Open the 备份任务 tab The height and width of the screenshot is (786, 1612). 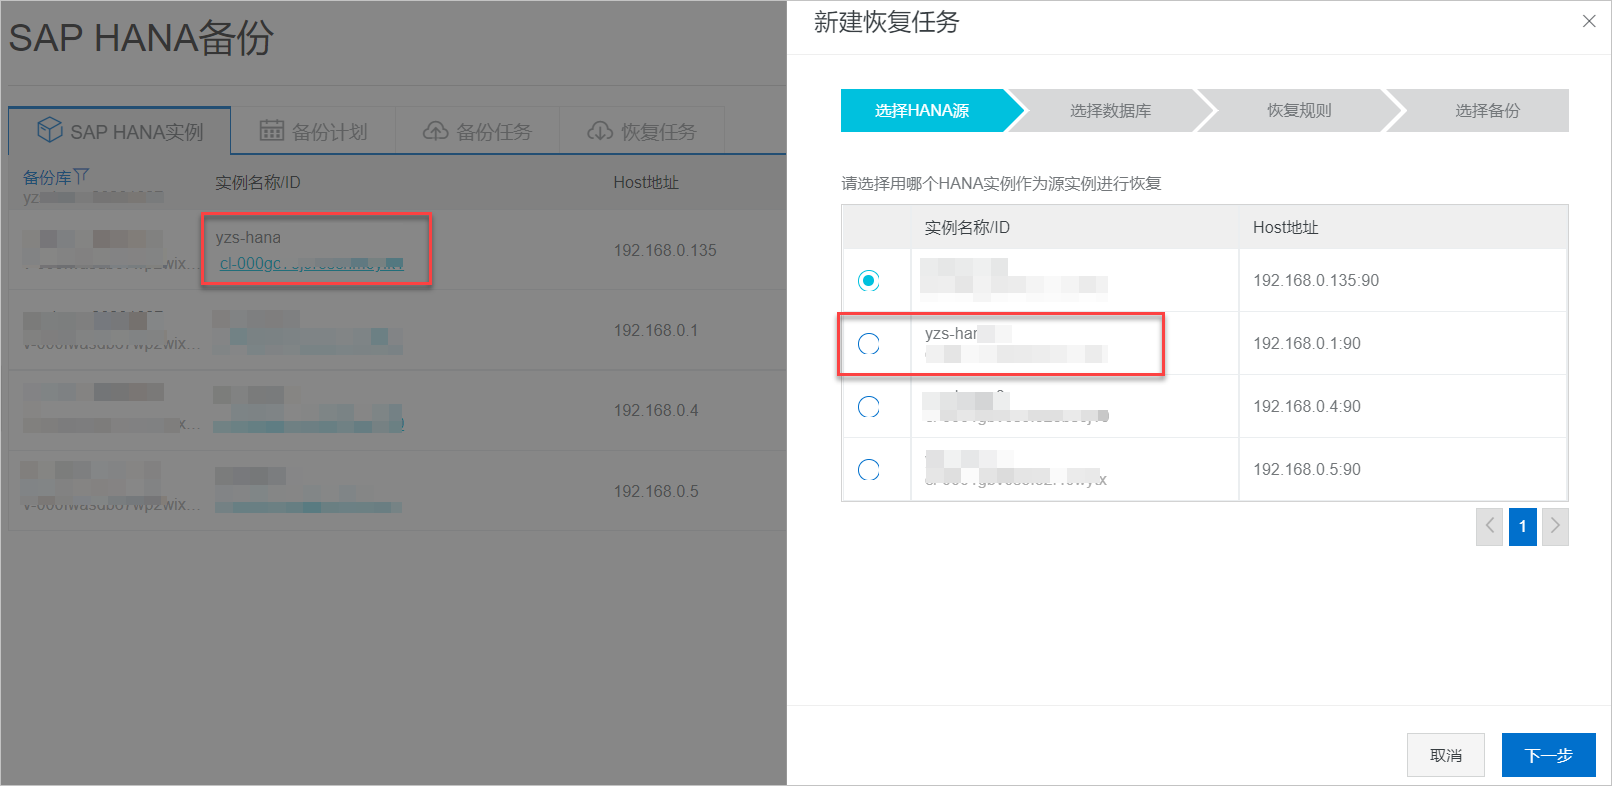coord(477,131)
